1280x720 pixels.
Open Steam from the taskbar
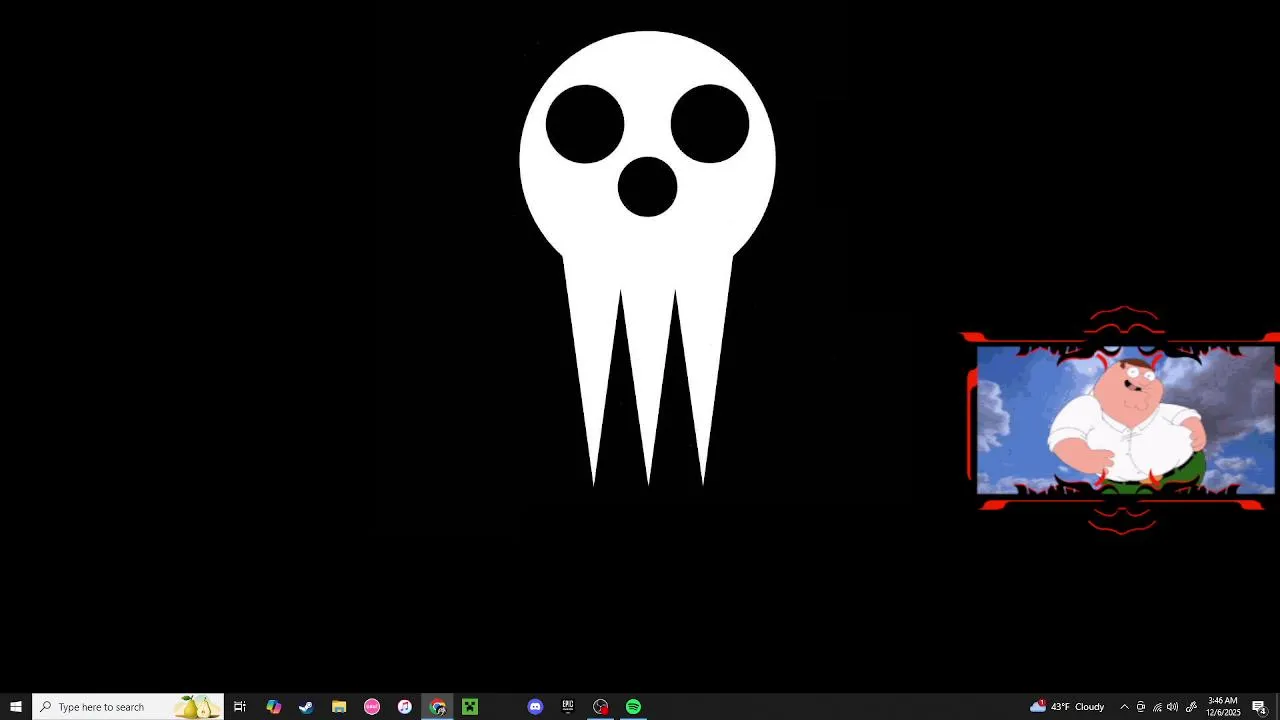tap(306, 707)
